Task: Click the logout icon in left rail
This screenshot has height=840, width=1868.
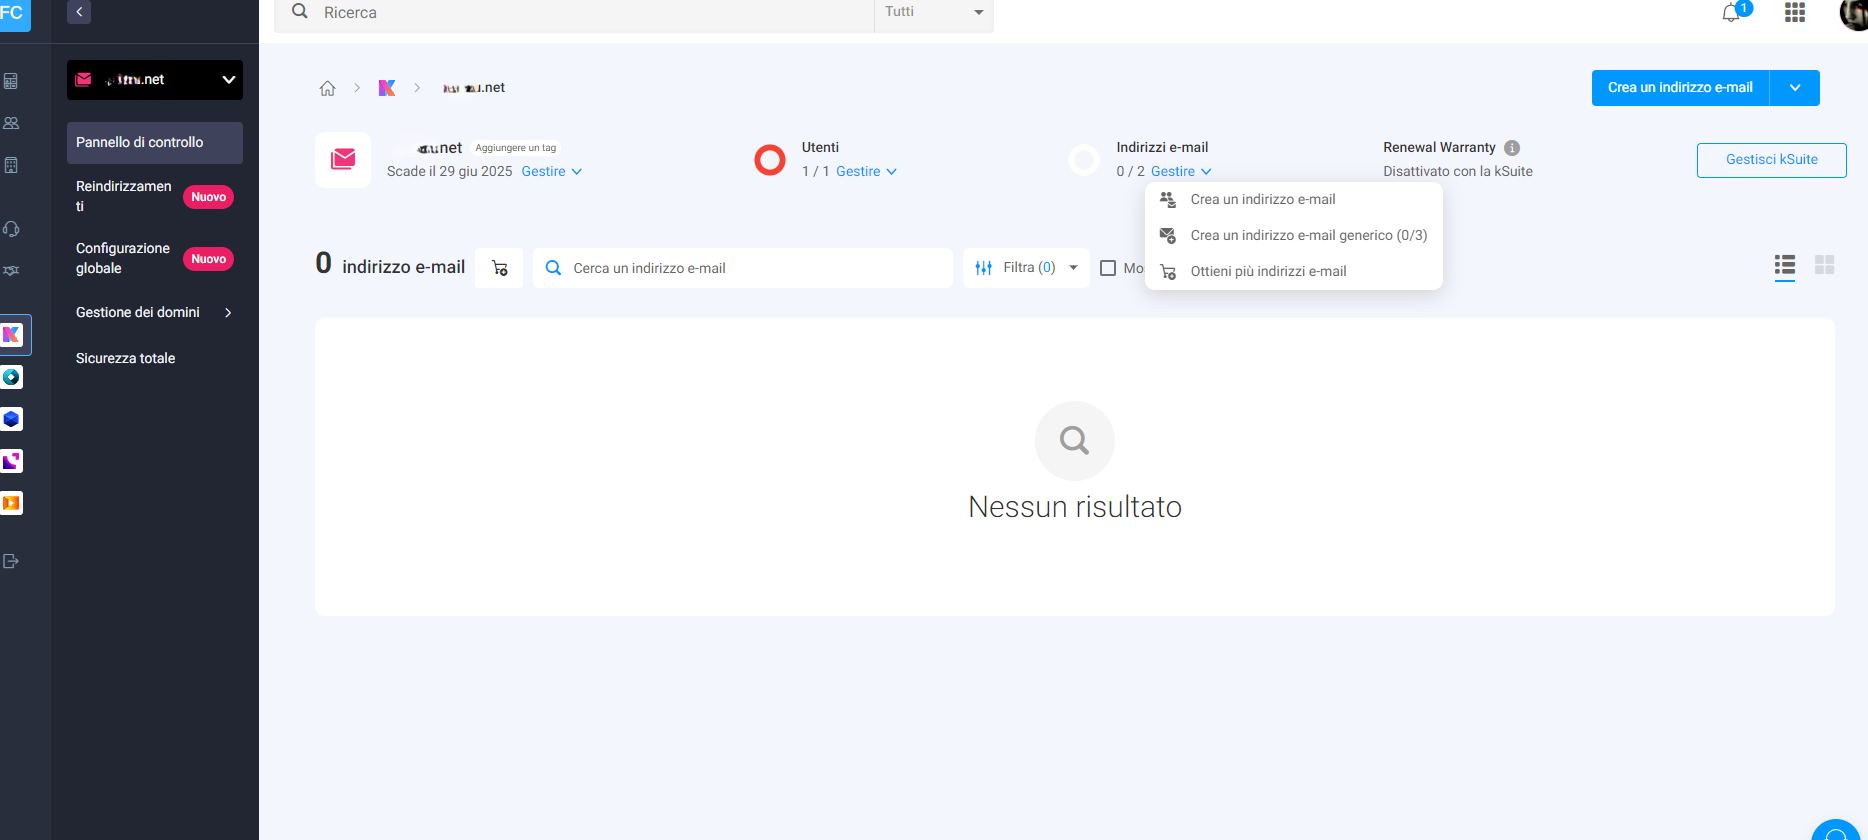Action: 11,561
